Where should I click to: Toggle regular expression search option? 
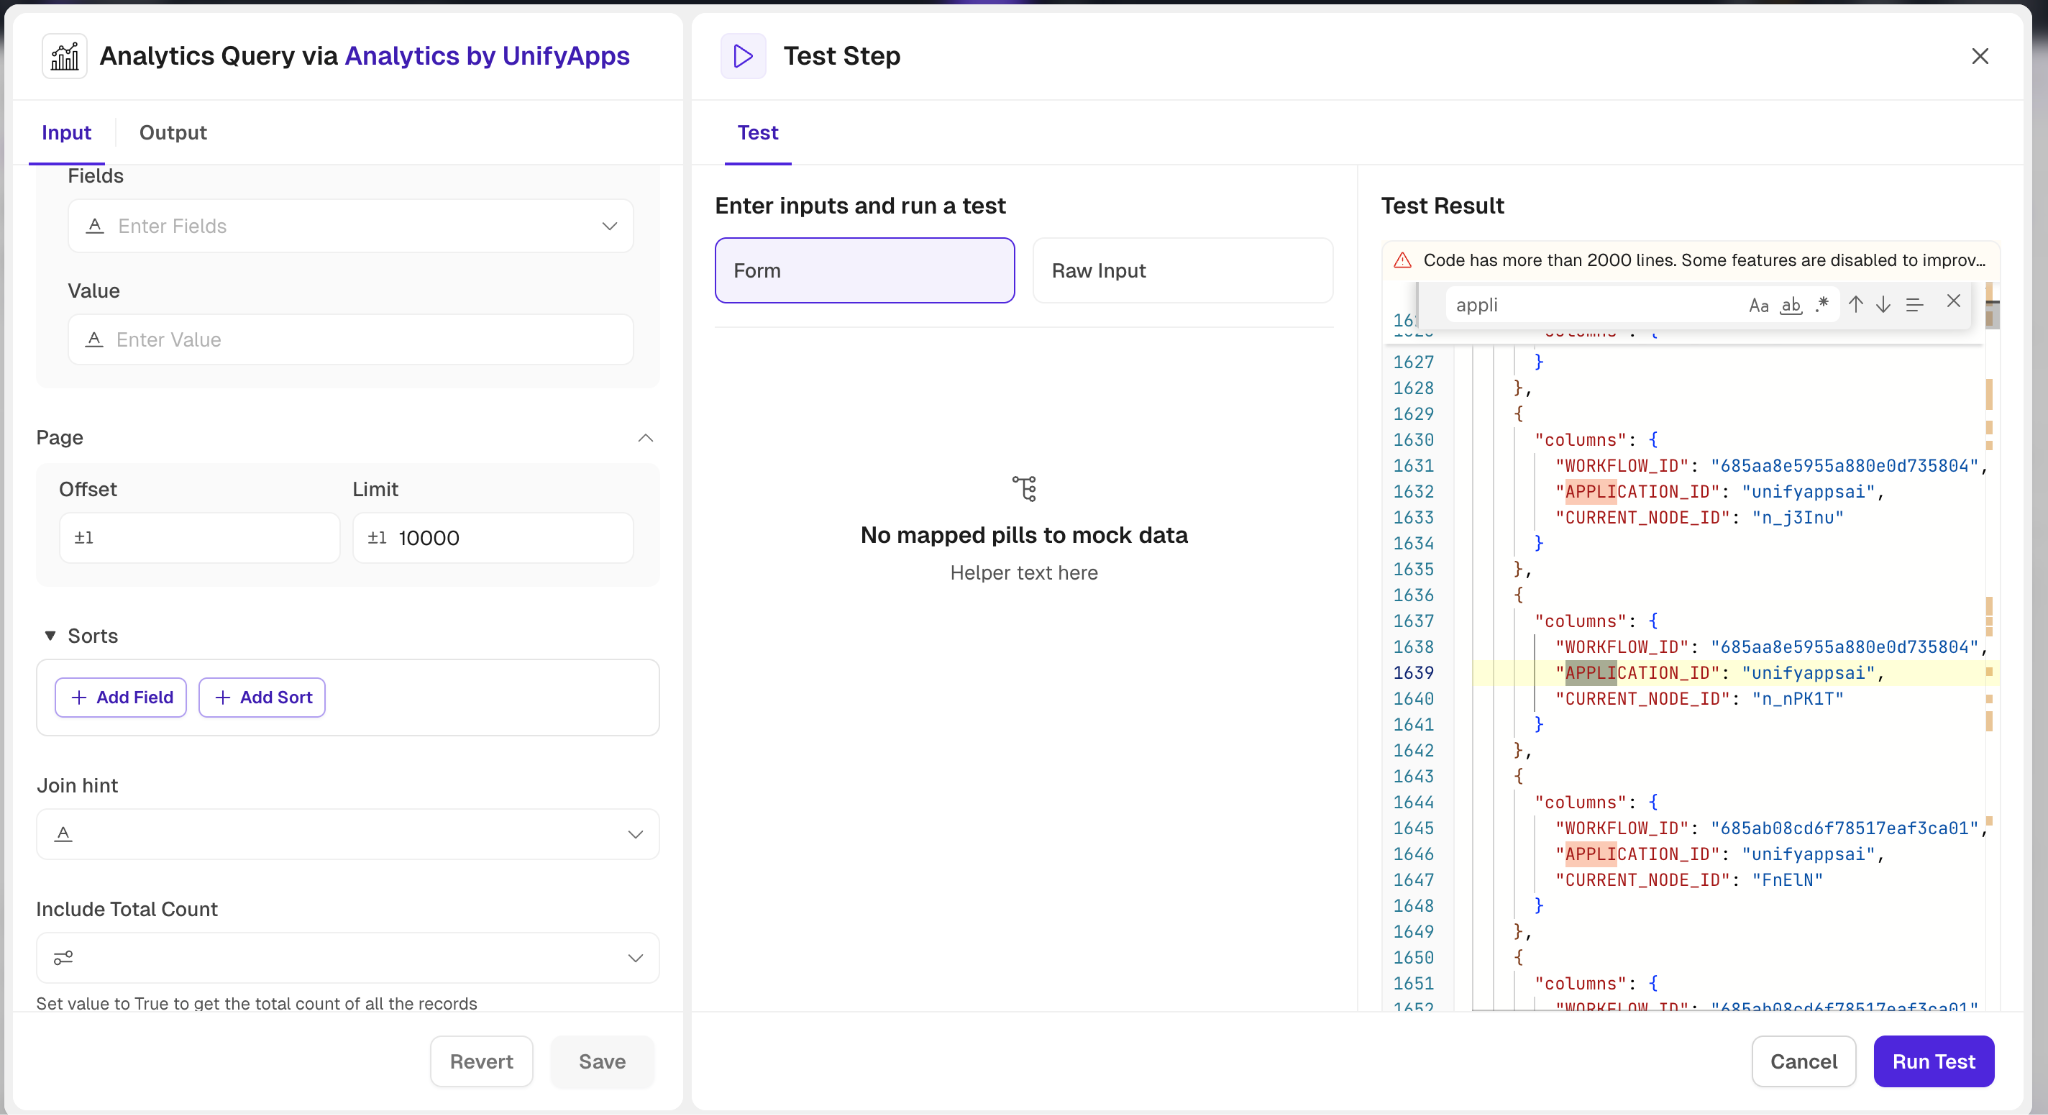(1822, 304)
